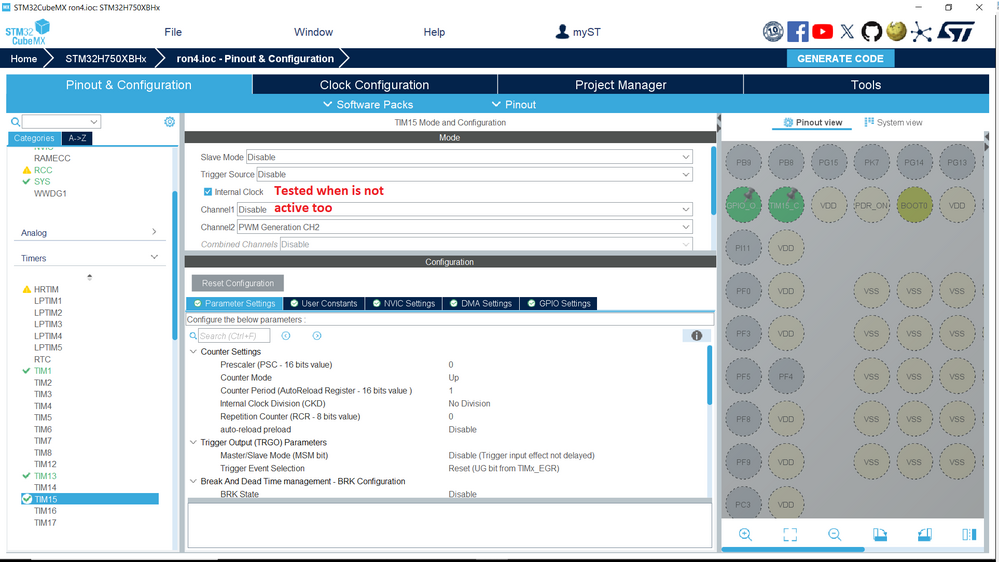Image resolution: width=999 pixels, height=562 pixels.
Task: Click the 10-year anniversary badge icon
Action: click(x=773, y=32)
